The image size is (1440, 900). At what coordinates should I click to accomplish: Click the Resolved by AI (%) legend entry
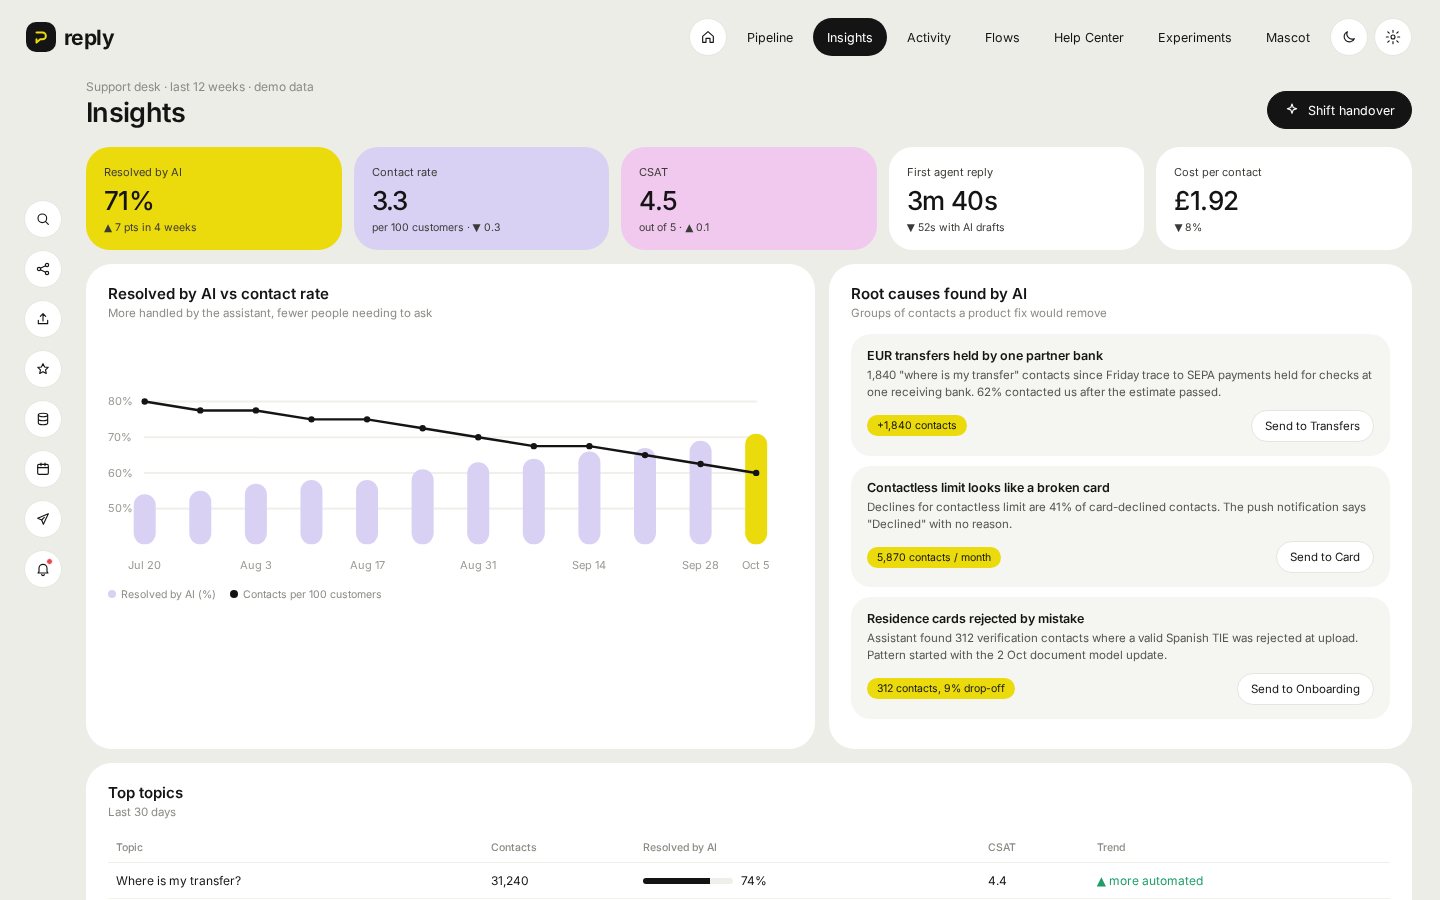[x=162, y=594]
